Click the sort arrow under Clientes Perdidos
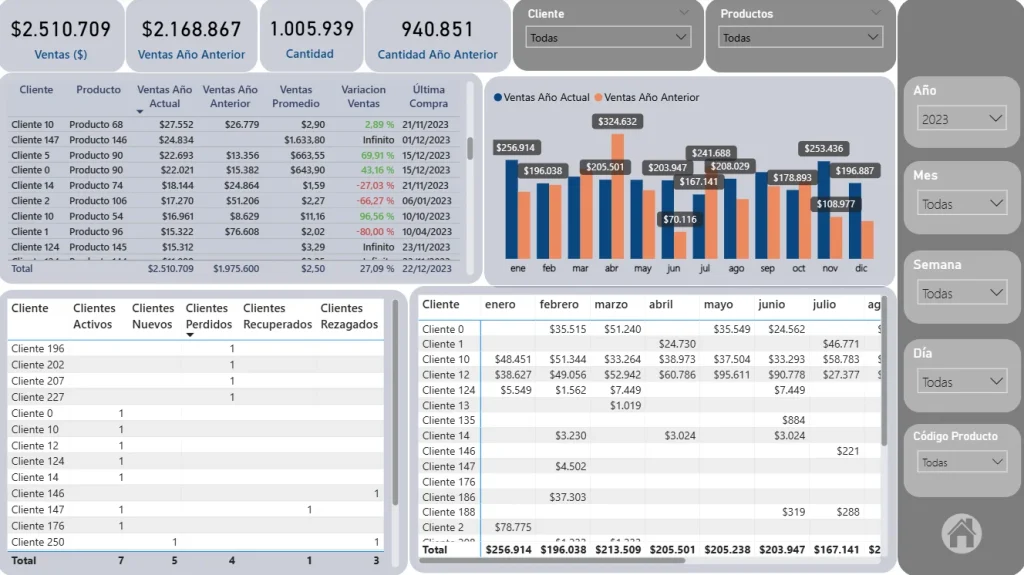Image resolution: width=1024 pixels, height=575 pixels. pos(191,335)
